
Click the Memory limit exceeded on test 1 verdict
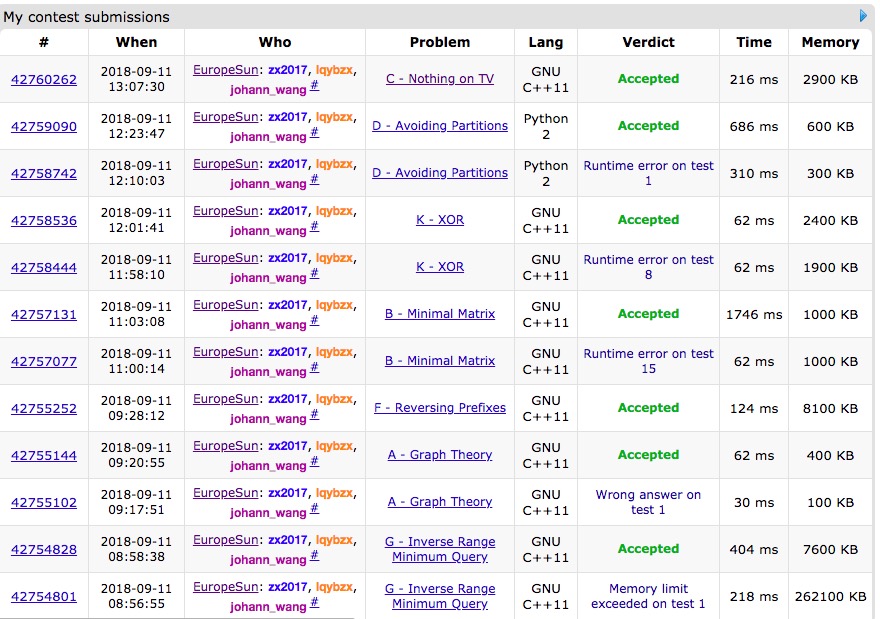pos(648,596)
